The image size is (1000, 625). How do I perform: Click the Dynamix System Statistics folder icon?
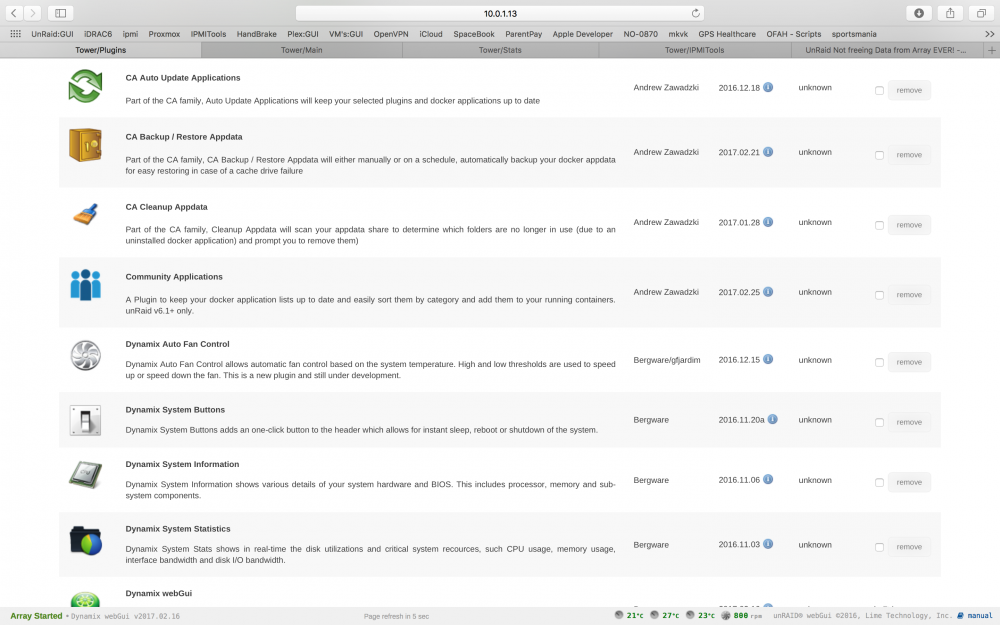85,540
